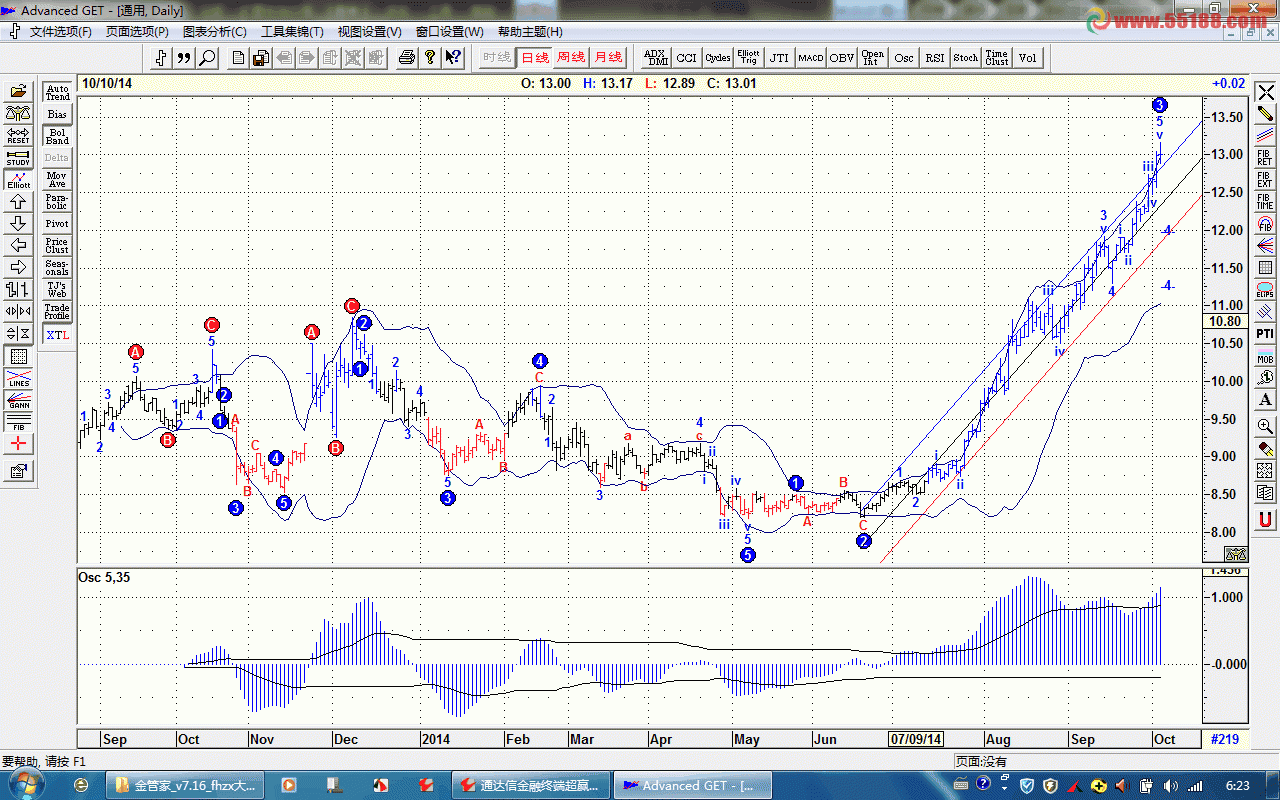This screenshot has width=1280, height=800.
Task: Click the magnifier search toolbar icon
Action: [207, 58]
